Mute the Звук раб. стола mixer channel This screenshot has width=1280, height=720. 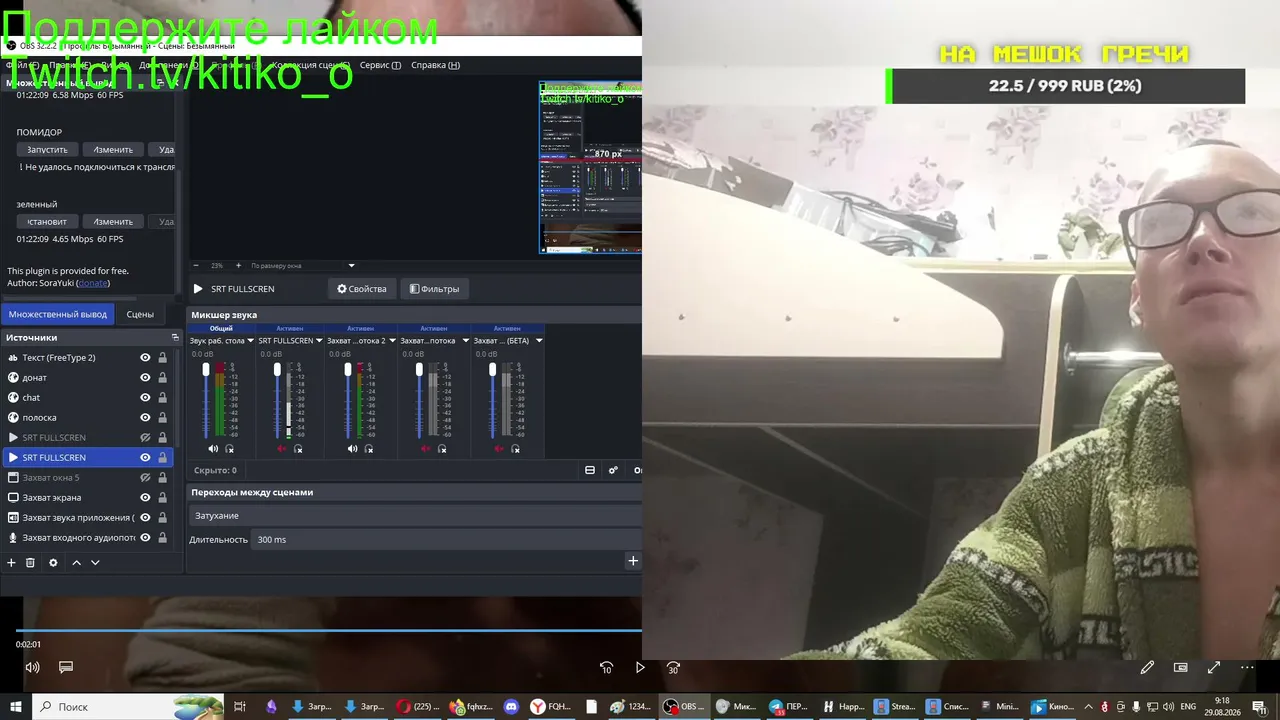tap(212, 449)
